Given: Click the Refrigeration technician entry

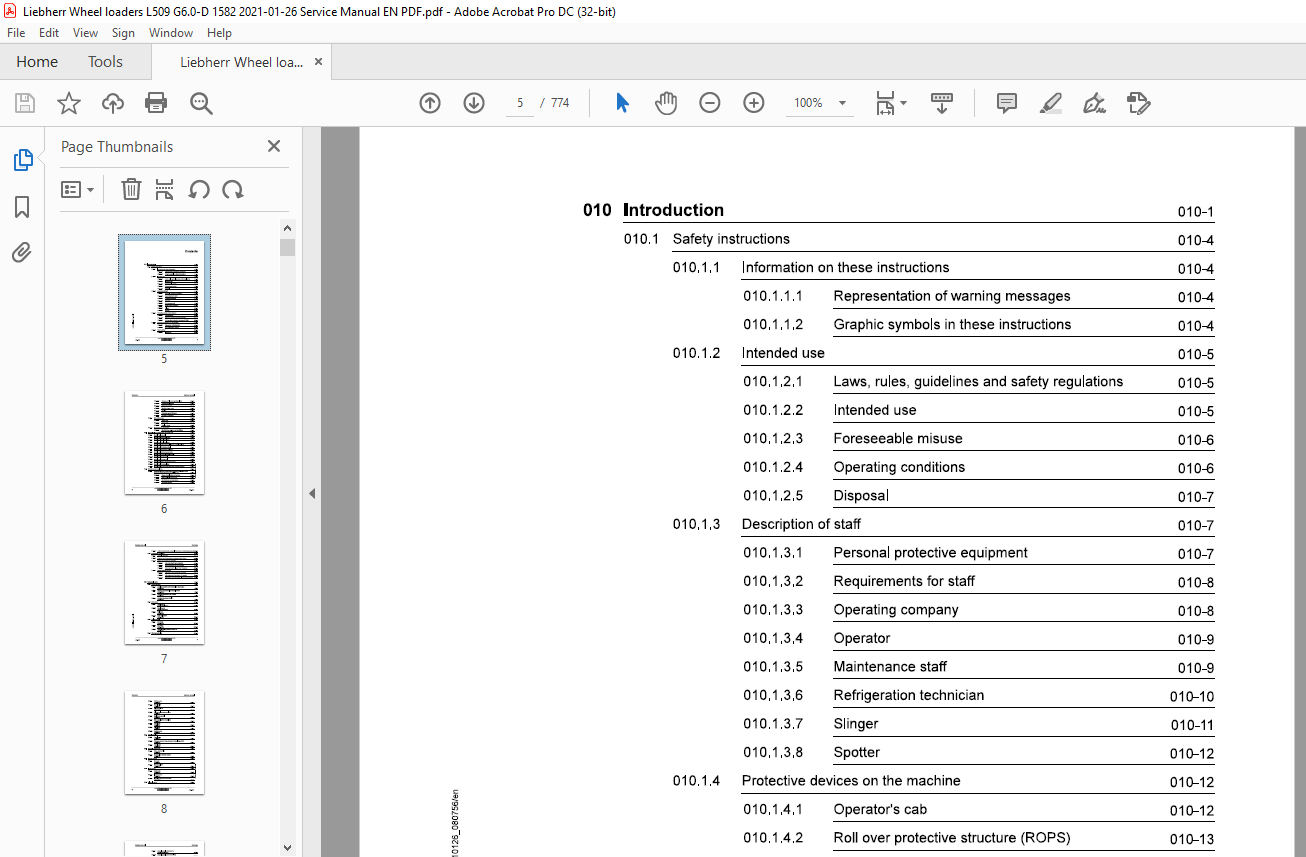Looking at the screenshot, I should pos(909,695).
